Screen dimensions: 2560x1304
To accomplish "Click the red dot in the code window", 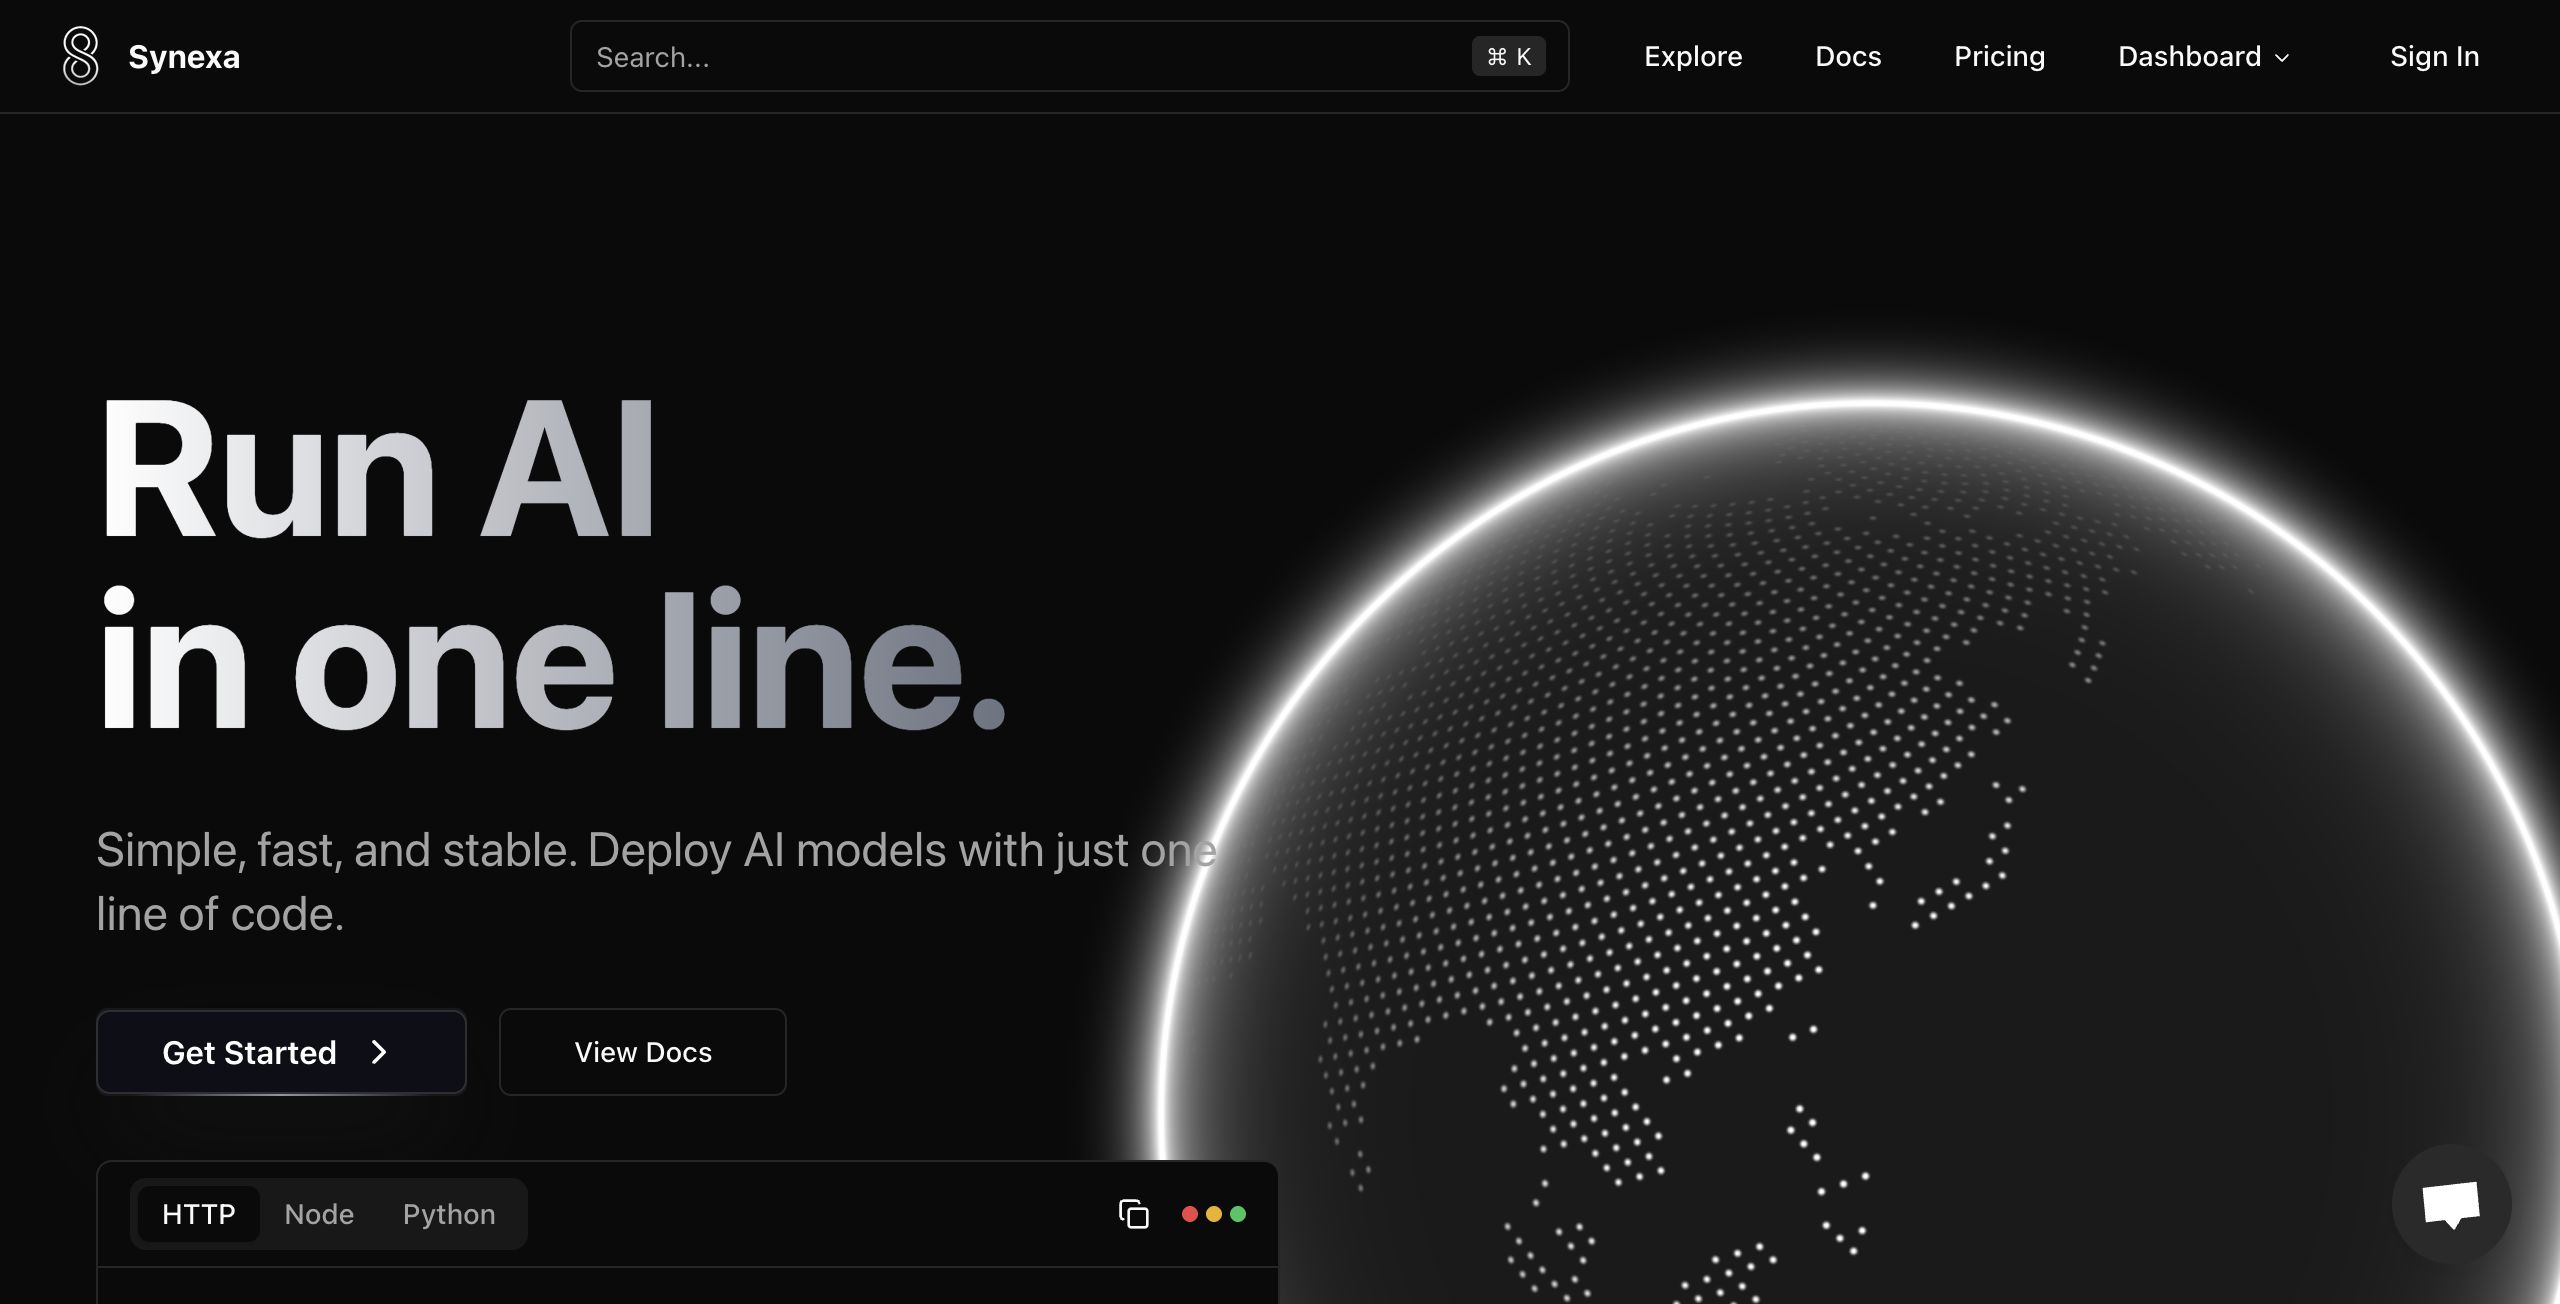I will 1190,1214.
